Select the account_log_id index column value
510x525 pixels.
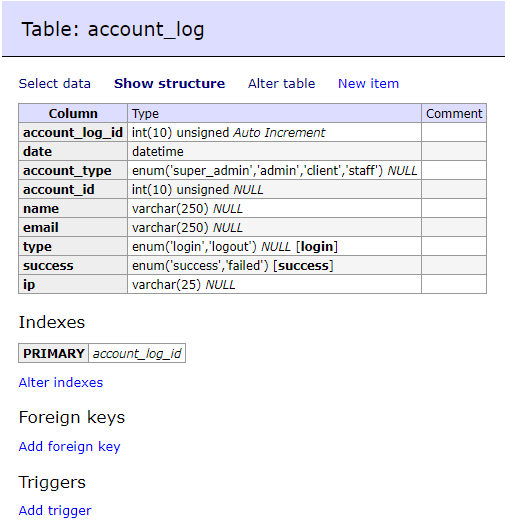click(x=137, y=354)
